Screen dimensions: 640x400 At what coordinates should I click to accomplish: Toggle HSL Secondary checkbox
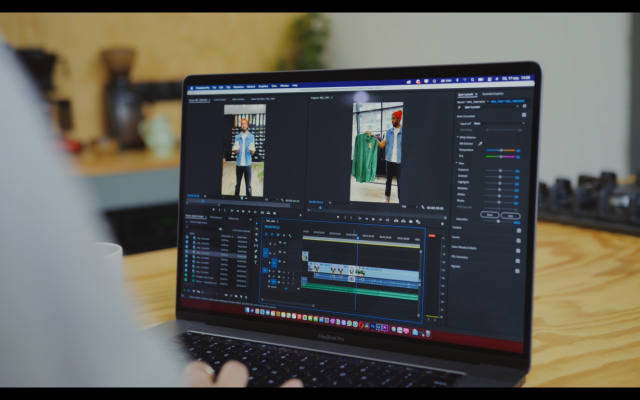(518, 261)
